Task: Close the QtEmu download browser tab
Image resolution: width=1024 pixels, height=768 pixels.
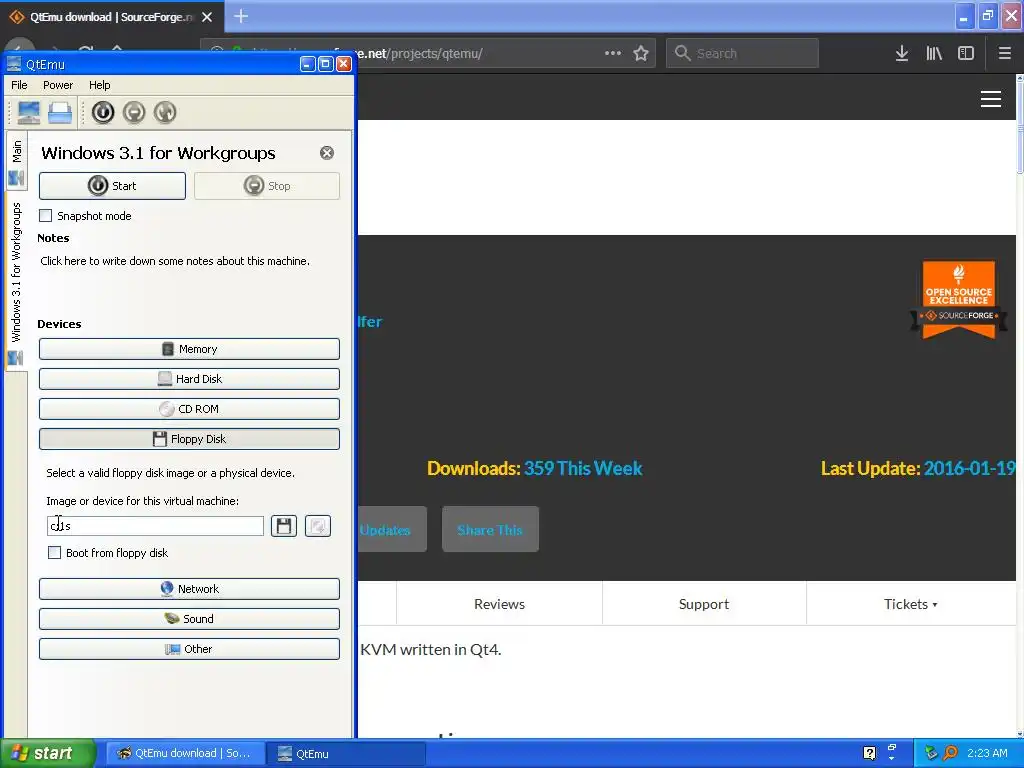Action: (x=207, y=17)
